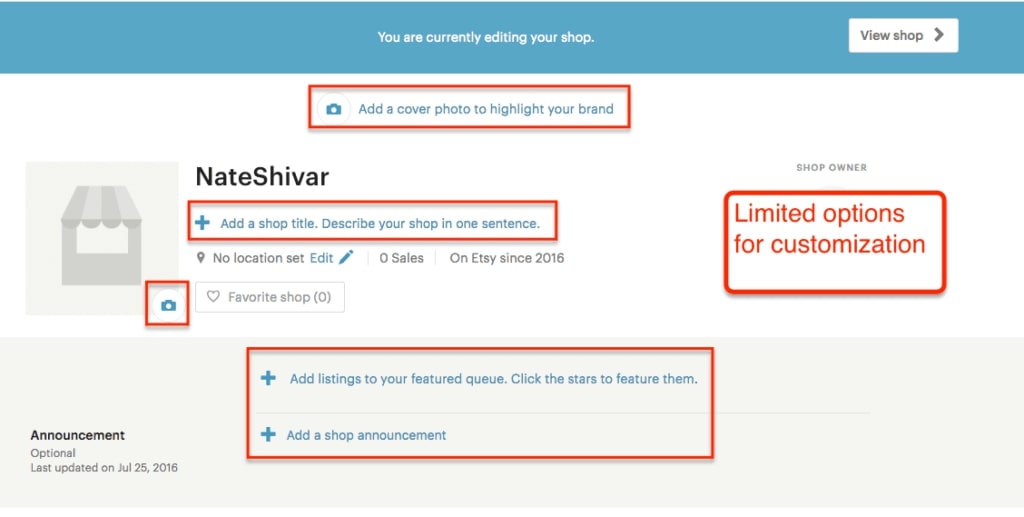Click the NateShivar shop name heading
The image size is (1024, 517).
(x=262, y=177)
